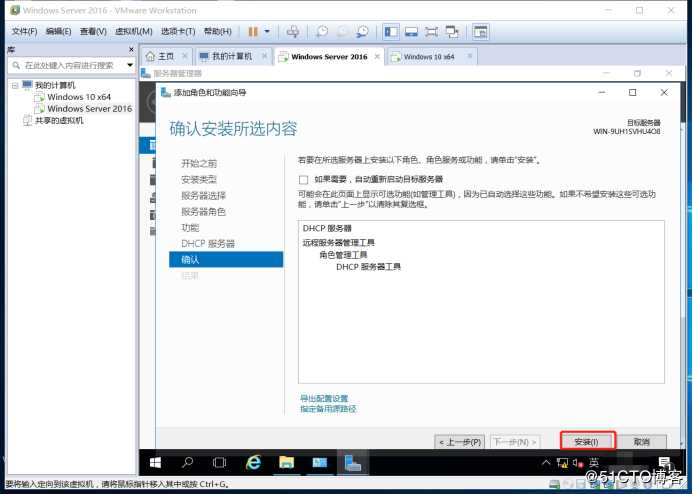Image resolution: width=693 pixels, height=494 pixels.
Task: Close the library panel
Action: (131, 49)
